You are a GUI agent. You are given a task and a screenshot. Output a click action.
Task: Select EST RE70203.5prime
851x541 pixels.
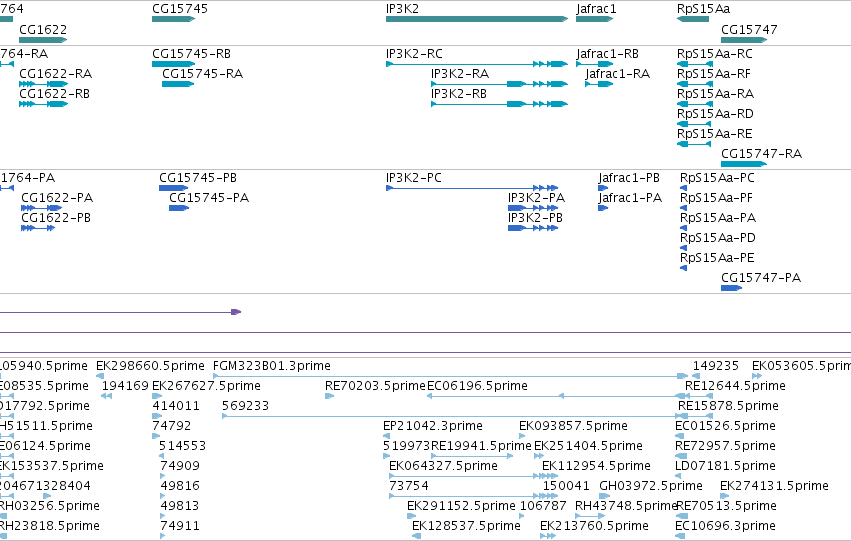tap(375, 386)
